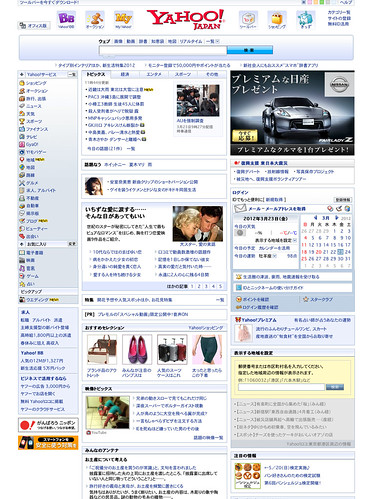Viewport: 375px width, 499px height.
Task: Click the blue 検索 search button
Action: [x=250, y=50]
